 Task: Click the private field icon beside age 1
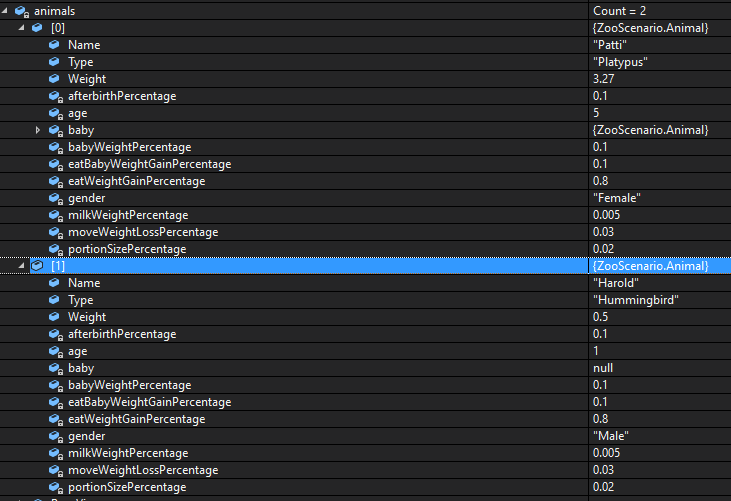pos(56,351)
